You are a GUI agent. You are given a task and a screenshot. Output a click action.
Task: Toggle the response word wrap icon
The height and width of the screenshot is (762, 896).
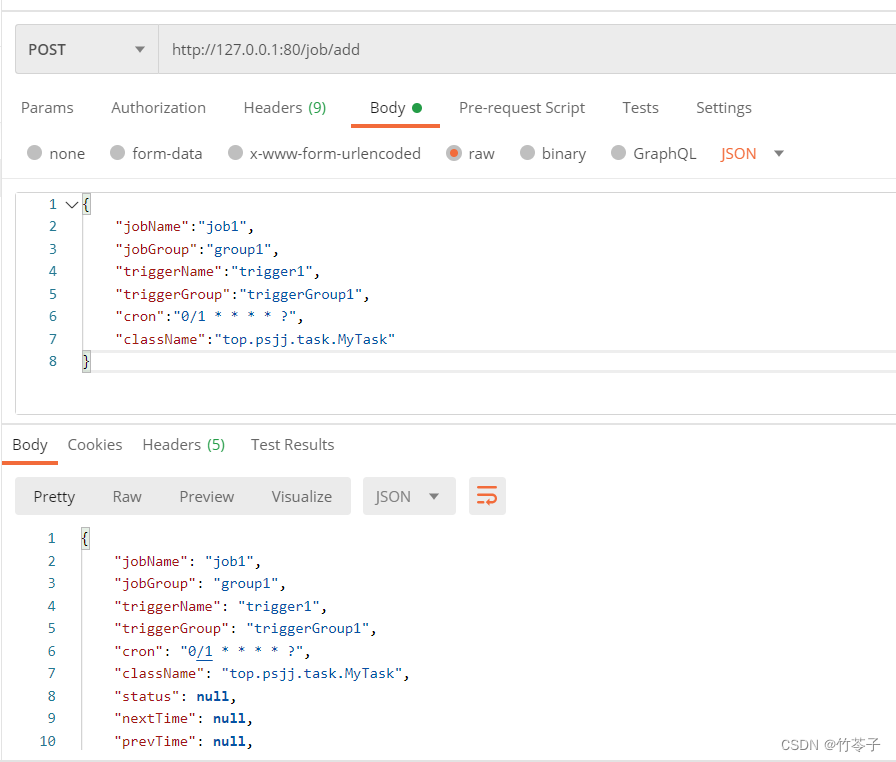point(487,496)
